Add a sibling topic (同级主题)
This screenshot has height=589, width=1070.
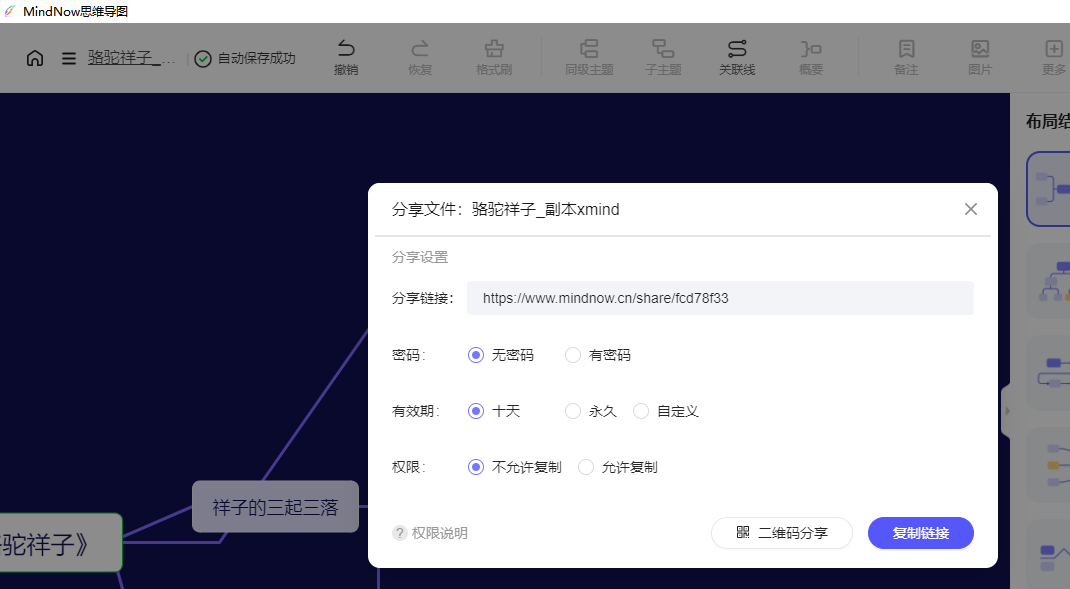point(589,57)
